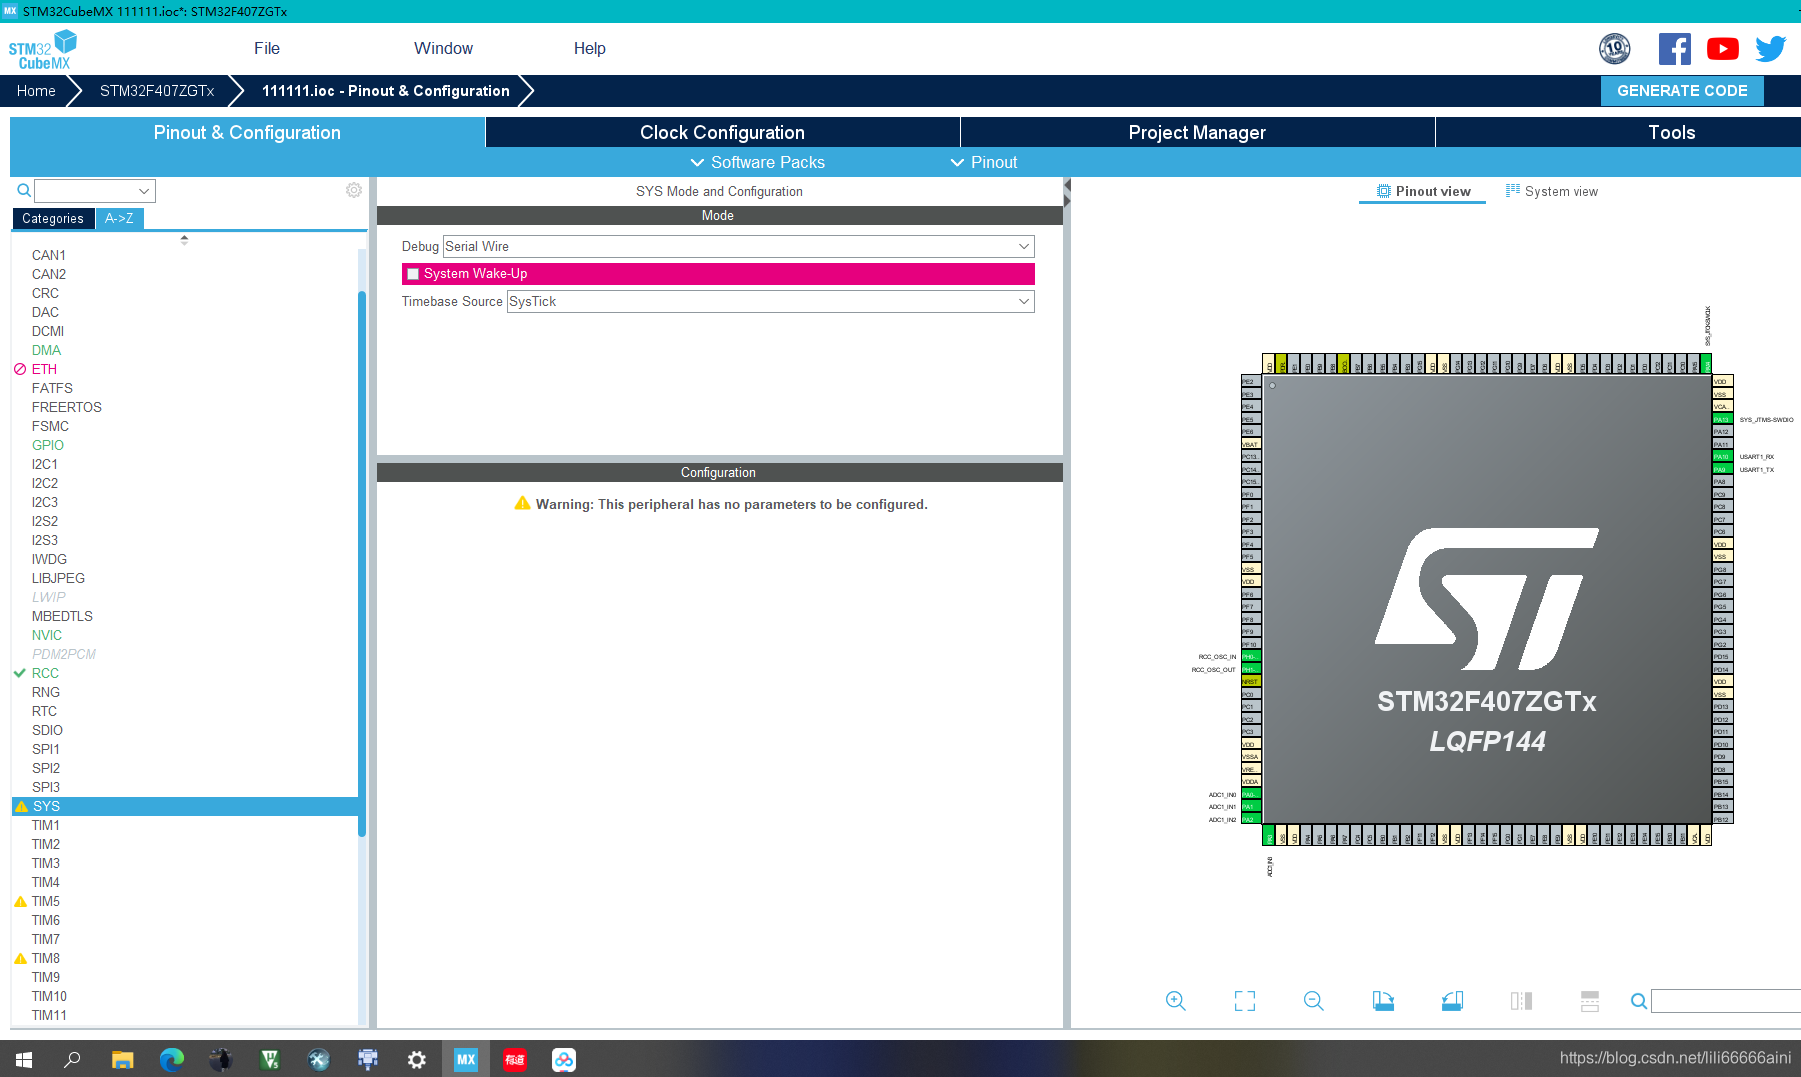This screenshot has height=1077, width=1801.
Task: Enable the System Wake-Up checkbox
Action: 413,274
